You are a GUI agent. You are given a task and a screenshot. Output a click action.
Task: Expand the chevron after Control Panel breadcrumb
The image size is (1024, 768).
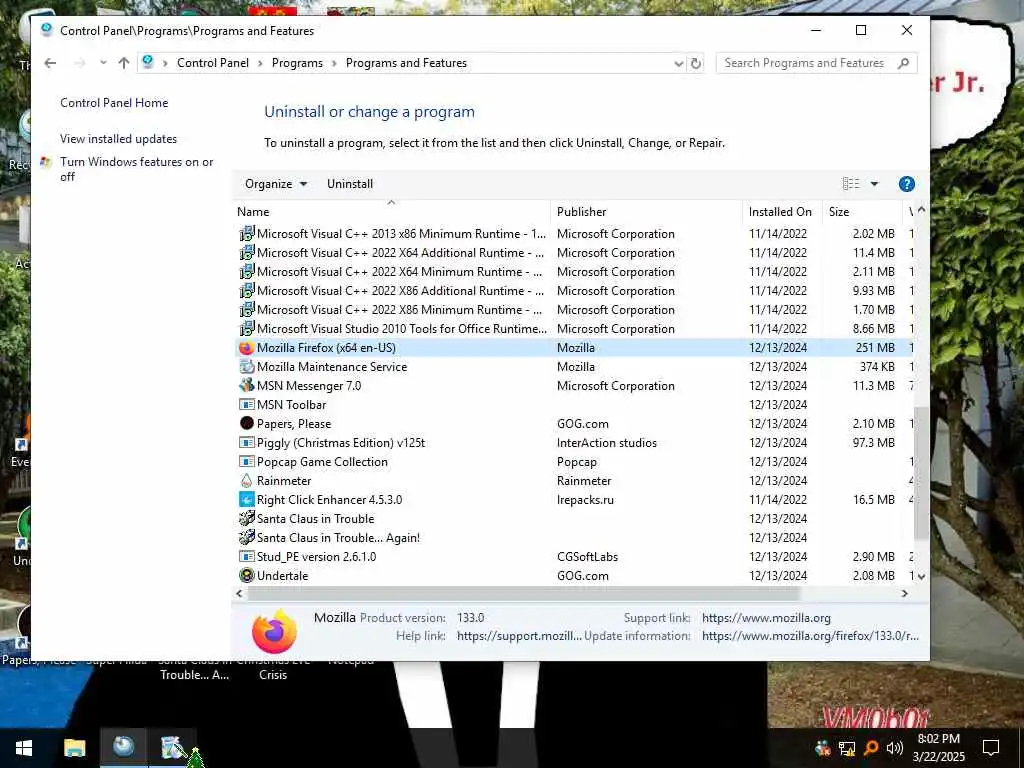[x=260, y=63]
